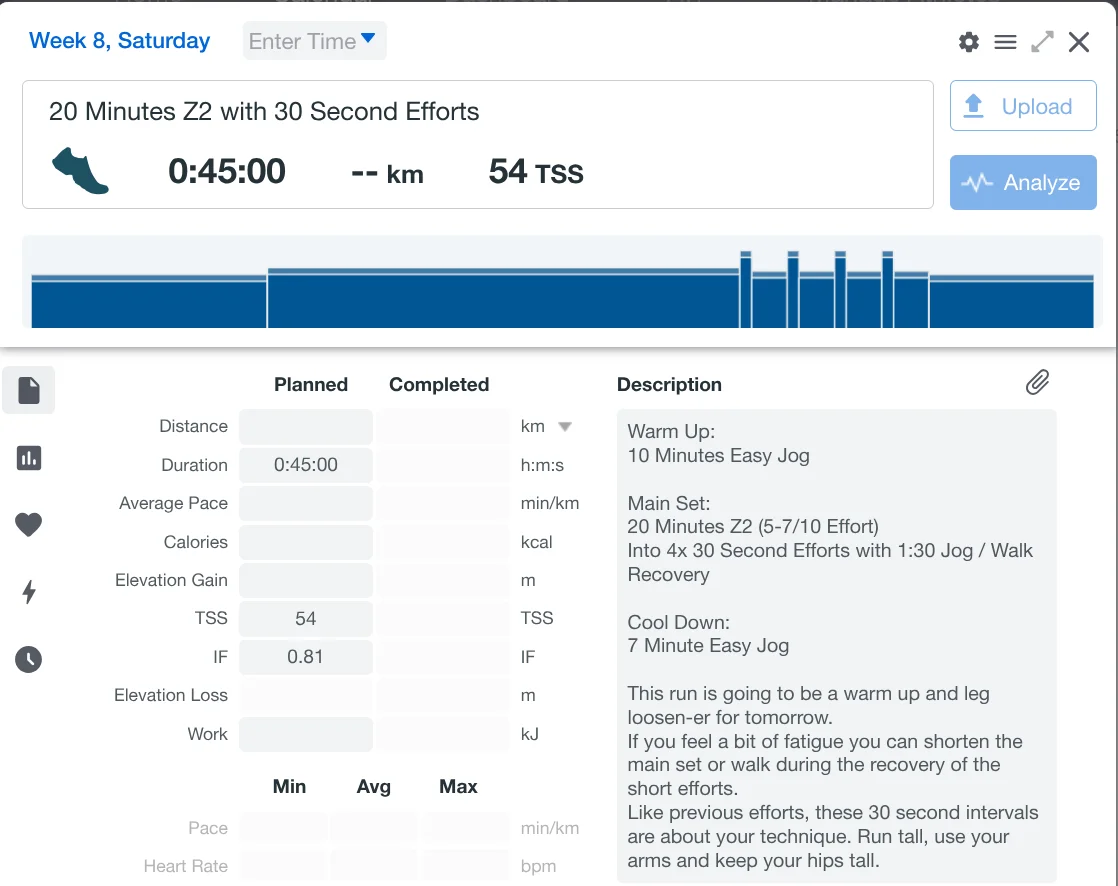Click the Upload button
The height and width of the screenshot is (886, 1118).
(x=1022, y=107)
